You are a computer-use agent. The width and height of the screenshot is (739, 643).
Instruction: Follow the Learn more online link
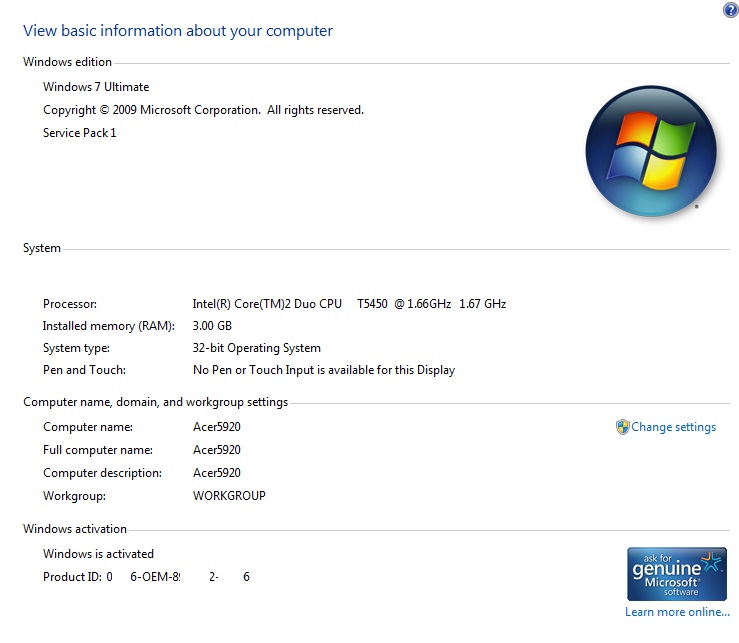tap(677, 612)
